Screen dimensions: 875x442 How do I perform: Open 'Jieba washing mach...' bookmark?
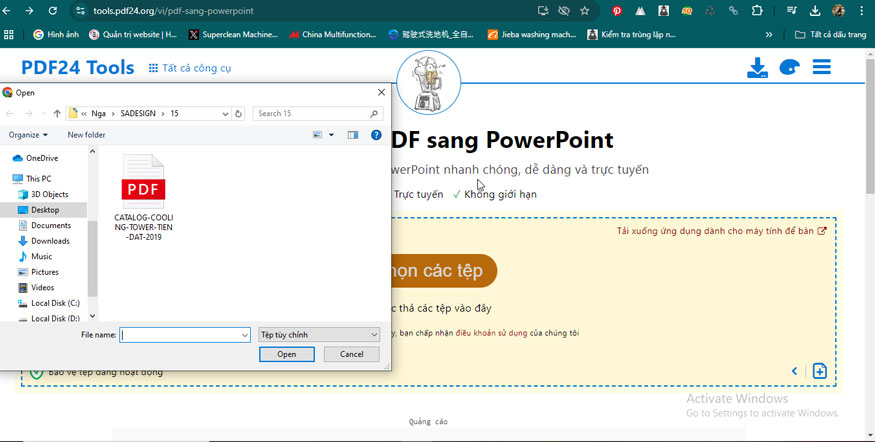point(532,35)
